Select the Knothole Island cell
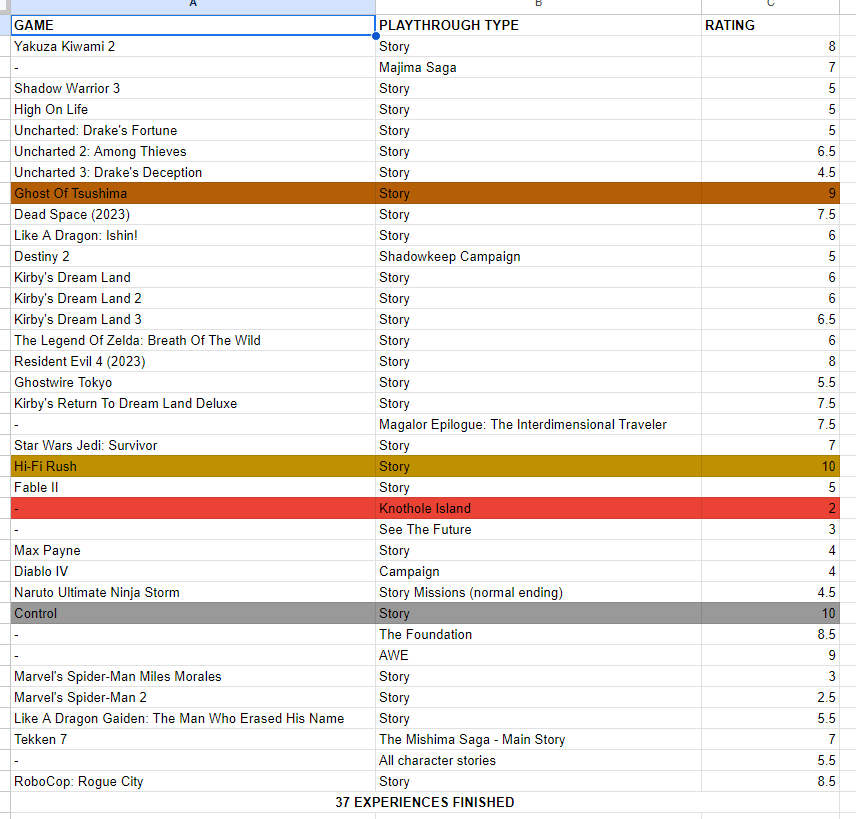This screenshot has height=819, width=856. (x=538, y=509)
